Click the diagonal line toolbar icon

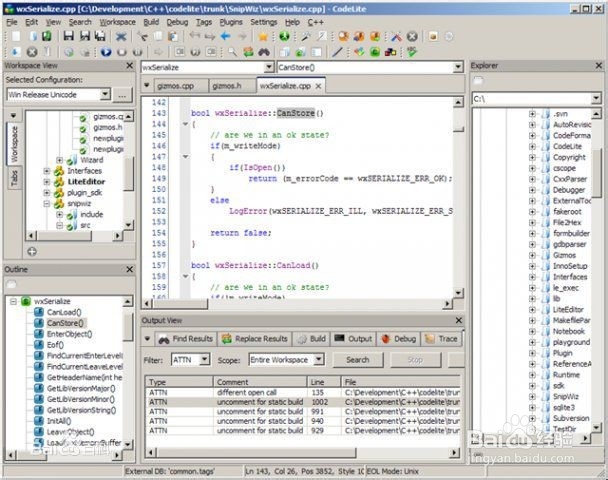337,52
